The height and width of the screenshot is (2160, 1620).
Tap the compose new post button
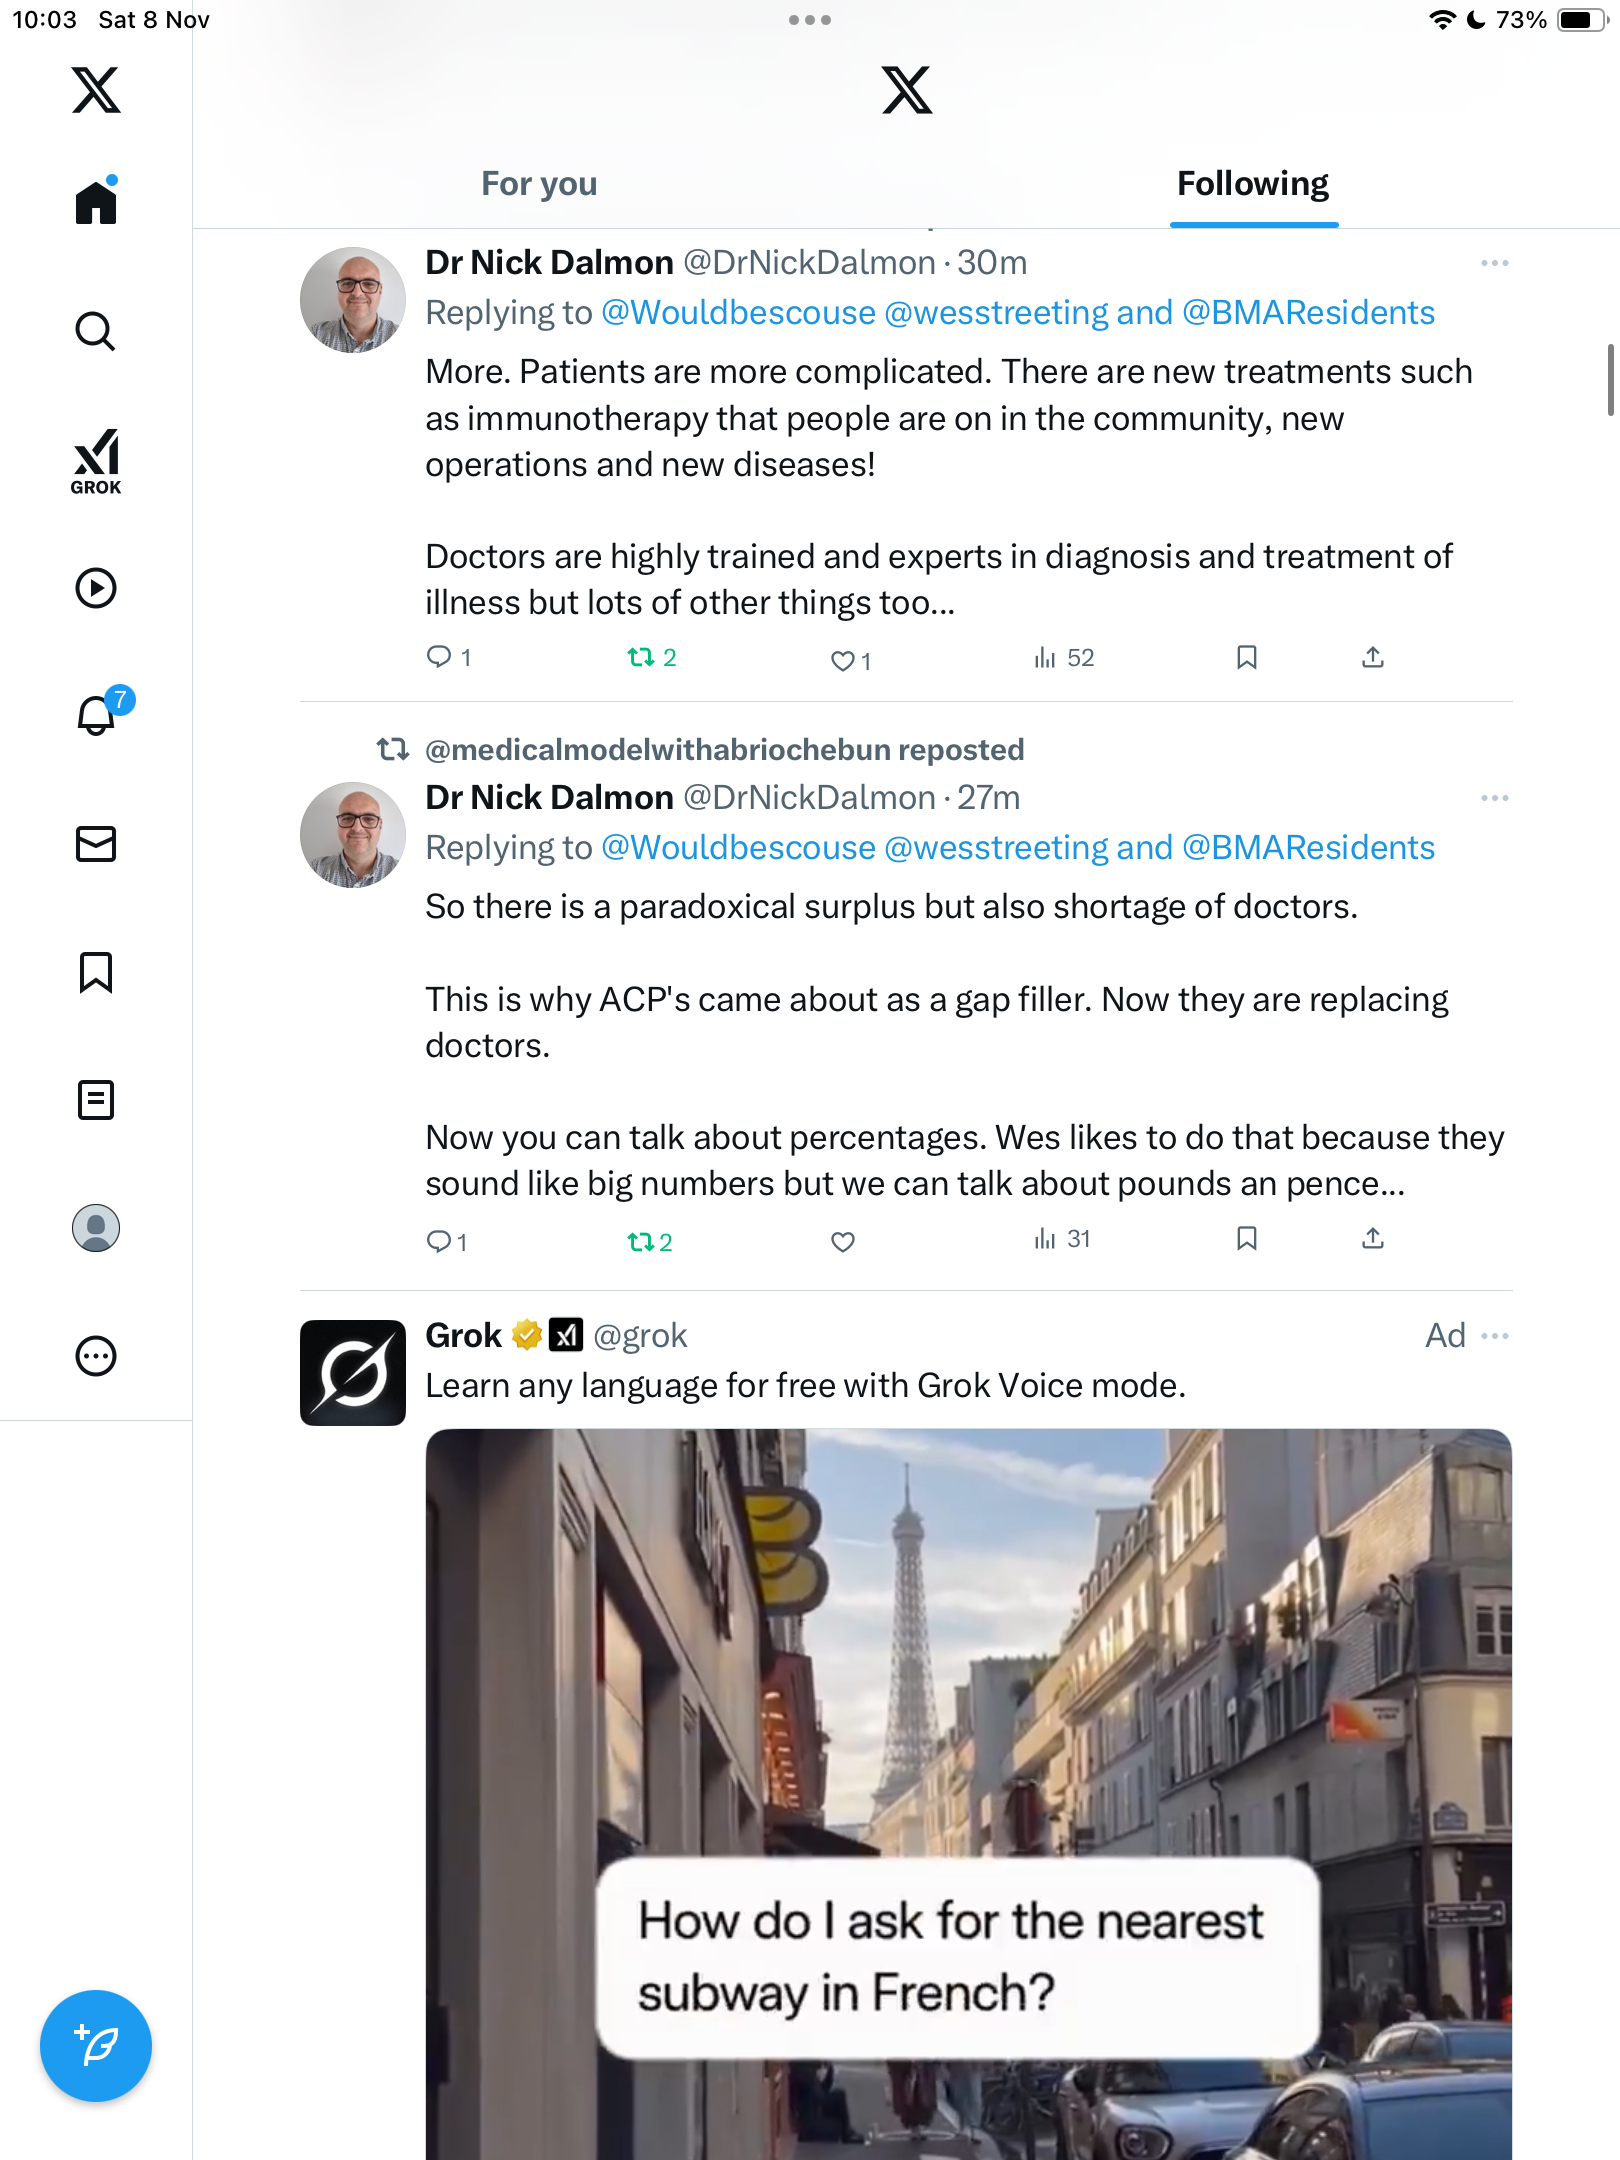click(96, 2046)
